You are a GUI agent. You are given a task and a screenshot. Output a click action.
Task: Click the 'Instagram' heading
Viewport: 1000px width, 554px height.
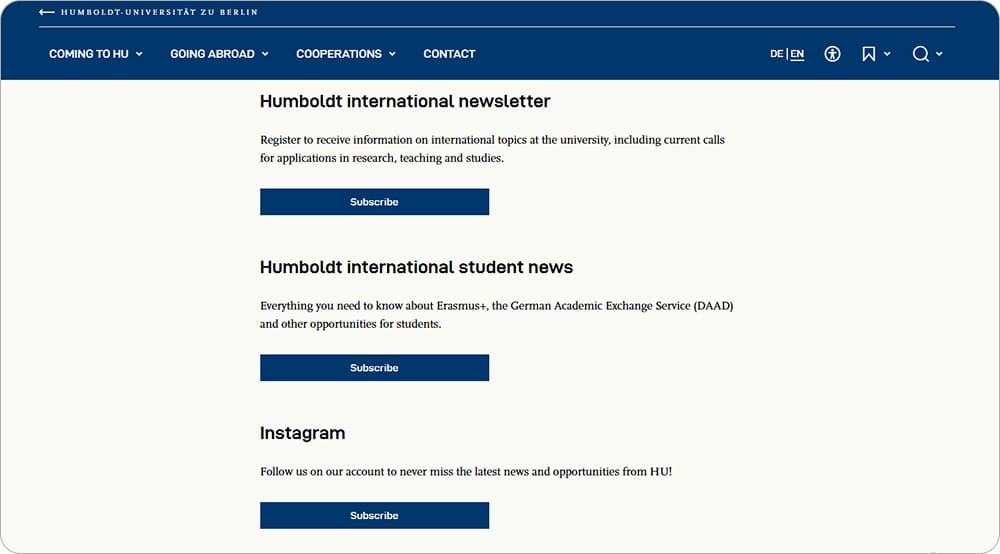pos(302,434)
